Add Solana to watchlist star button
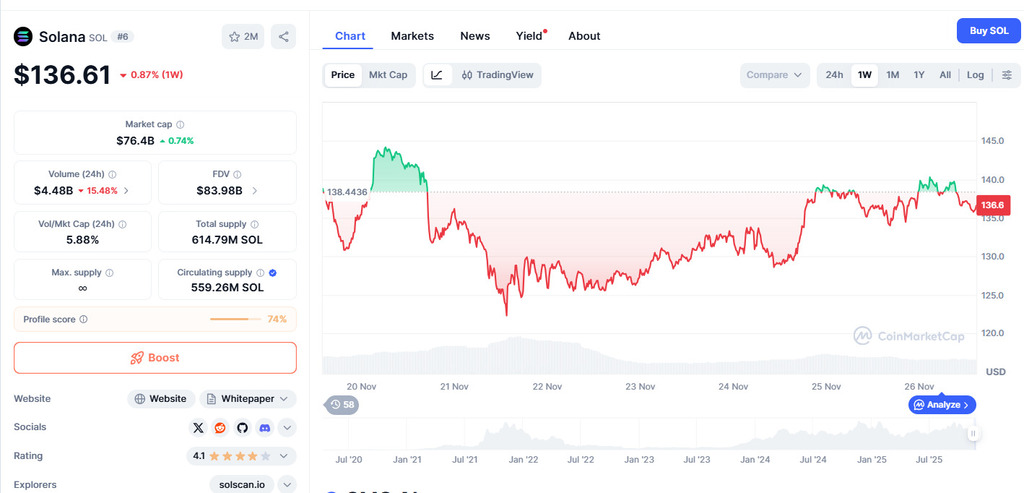Viewport: 1024px width, 493px height. [243, 37]
